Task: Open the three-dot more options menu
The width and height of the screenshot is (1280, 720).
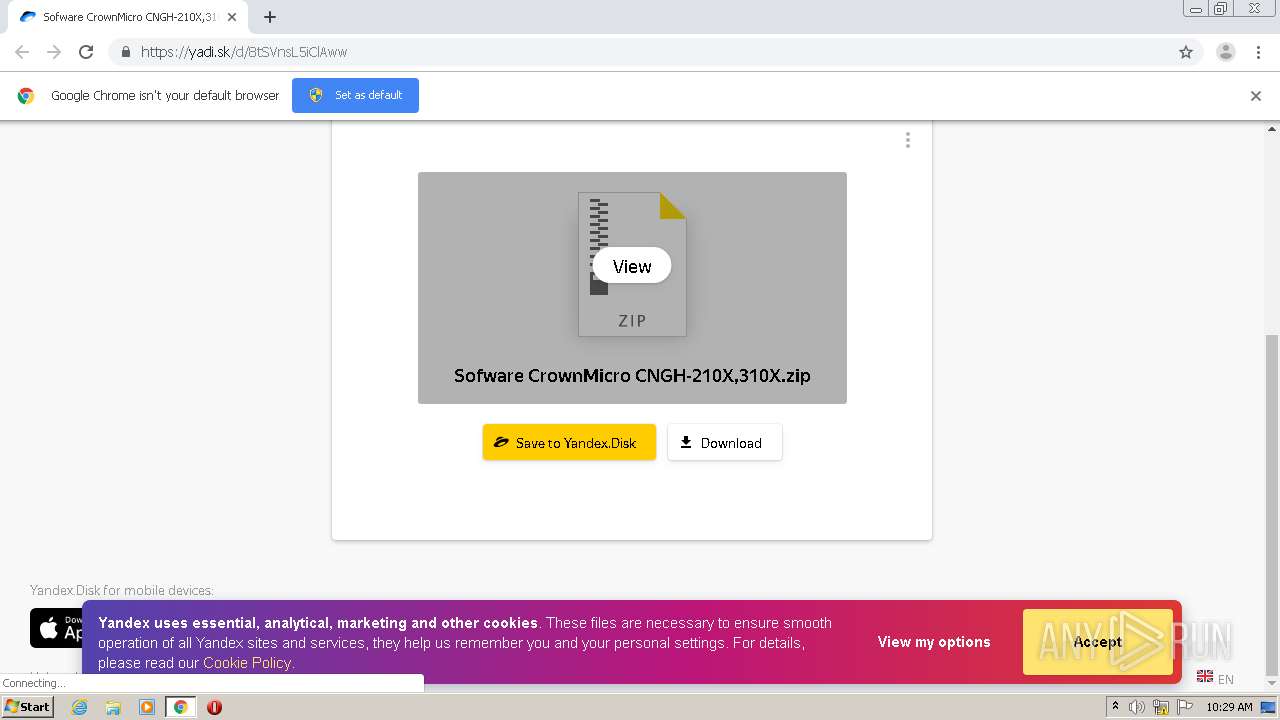Action: tap(907, 141)
